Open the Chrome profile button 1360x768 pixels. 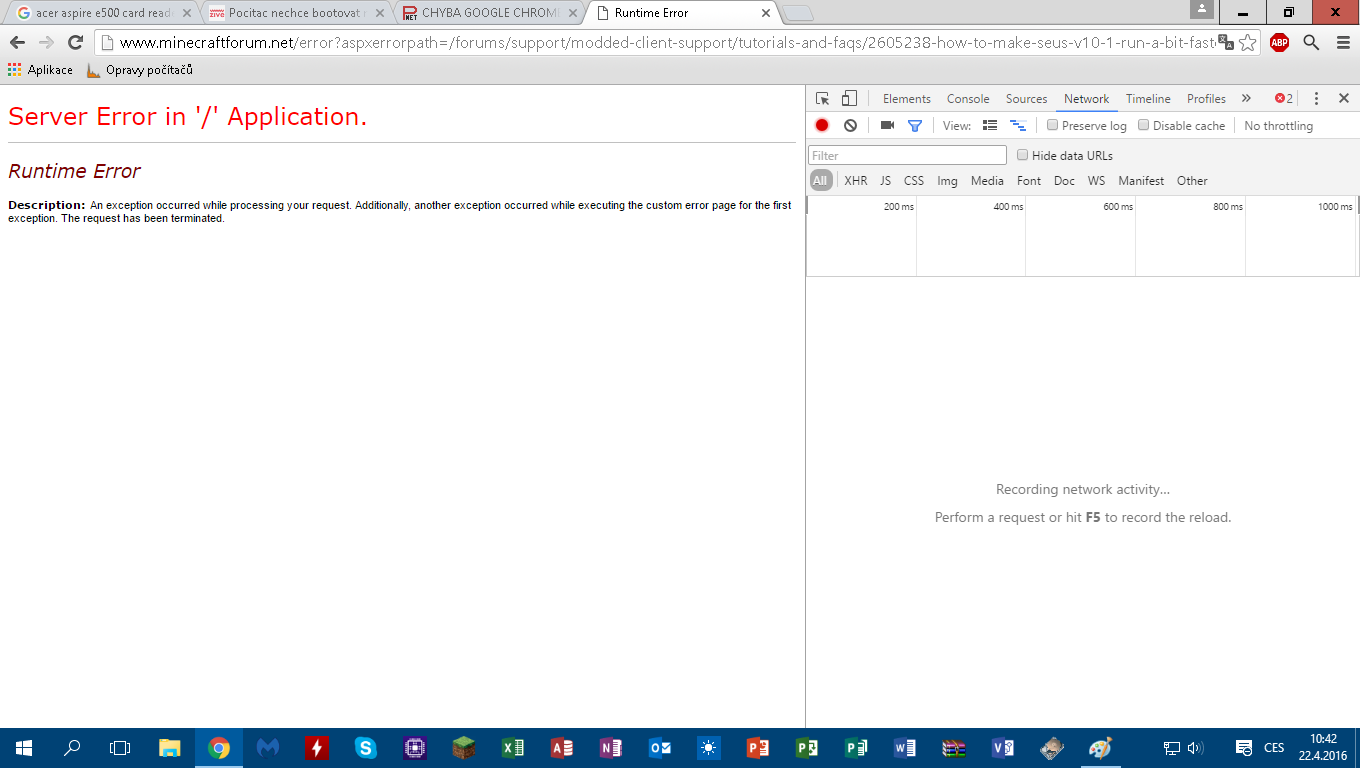1202,10
